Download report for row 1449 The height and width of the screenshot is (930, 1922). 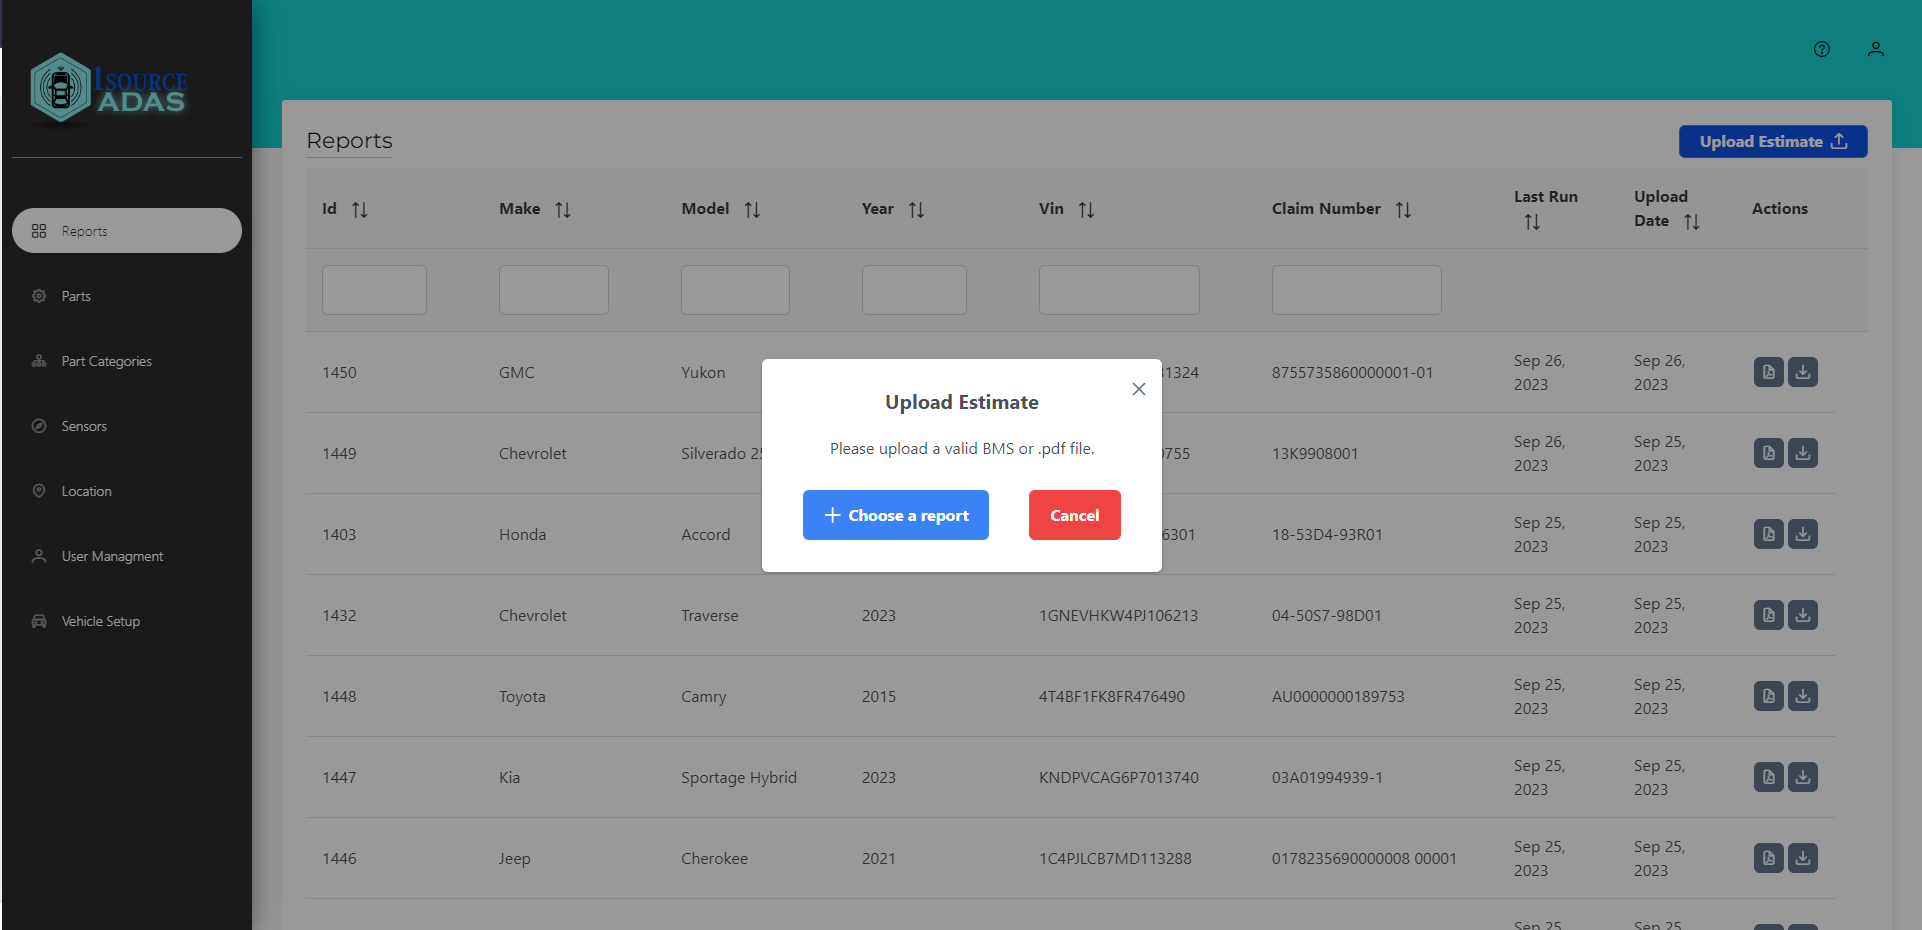pyautogui.click(x=1803, y=453)
